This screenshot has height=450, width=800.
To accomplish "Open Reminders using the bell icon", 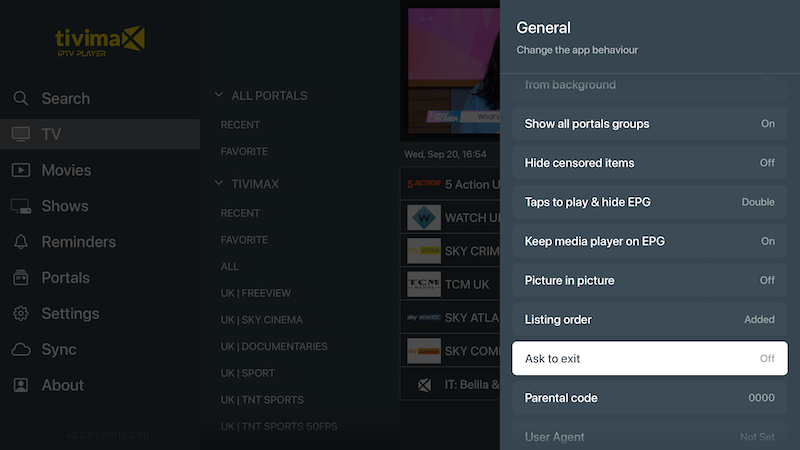I will tap(21, 242).
